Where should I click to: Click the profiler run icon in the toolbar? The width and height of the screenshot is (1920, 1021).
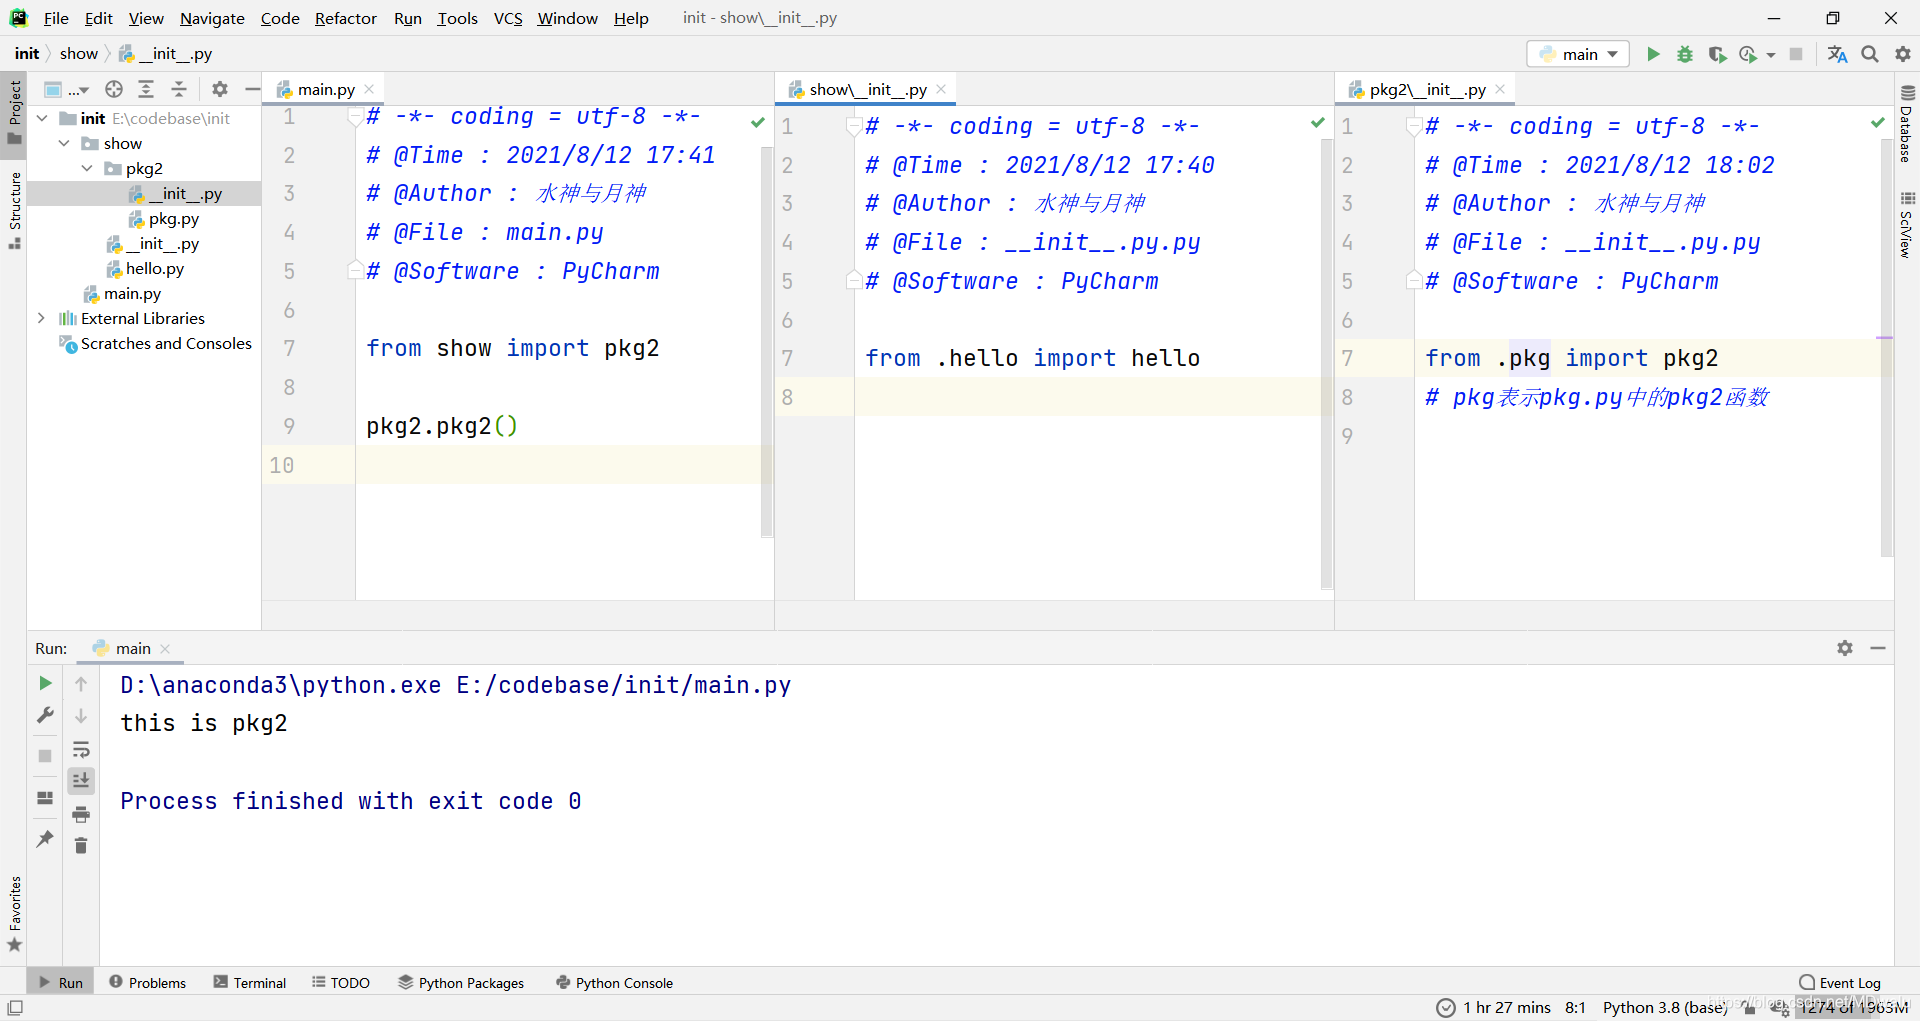[x=1748, y=54]
